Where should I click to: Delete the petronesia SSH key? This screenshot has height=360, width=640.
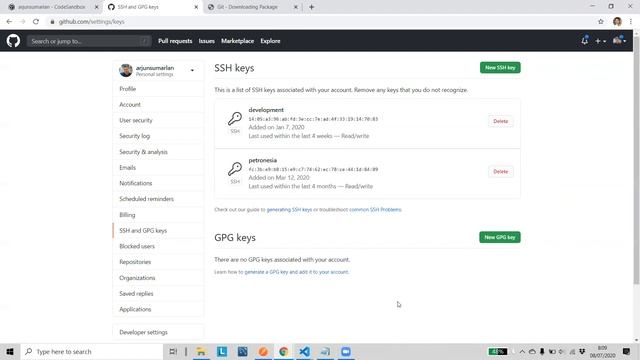[500, 171]
